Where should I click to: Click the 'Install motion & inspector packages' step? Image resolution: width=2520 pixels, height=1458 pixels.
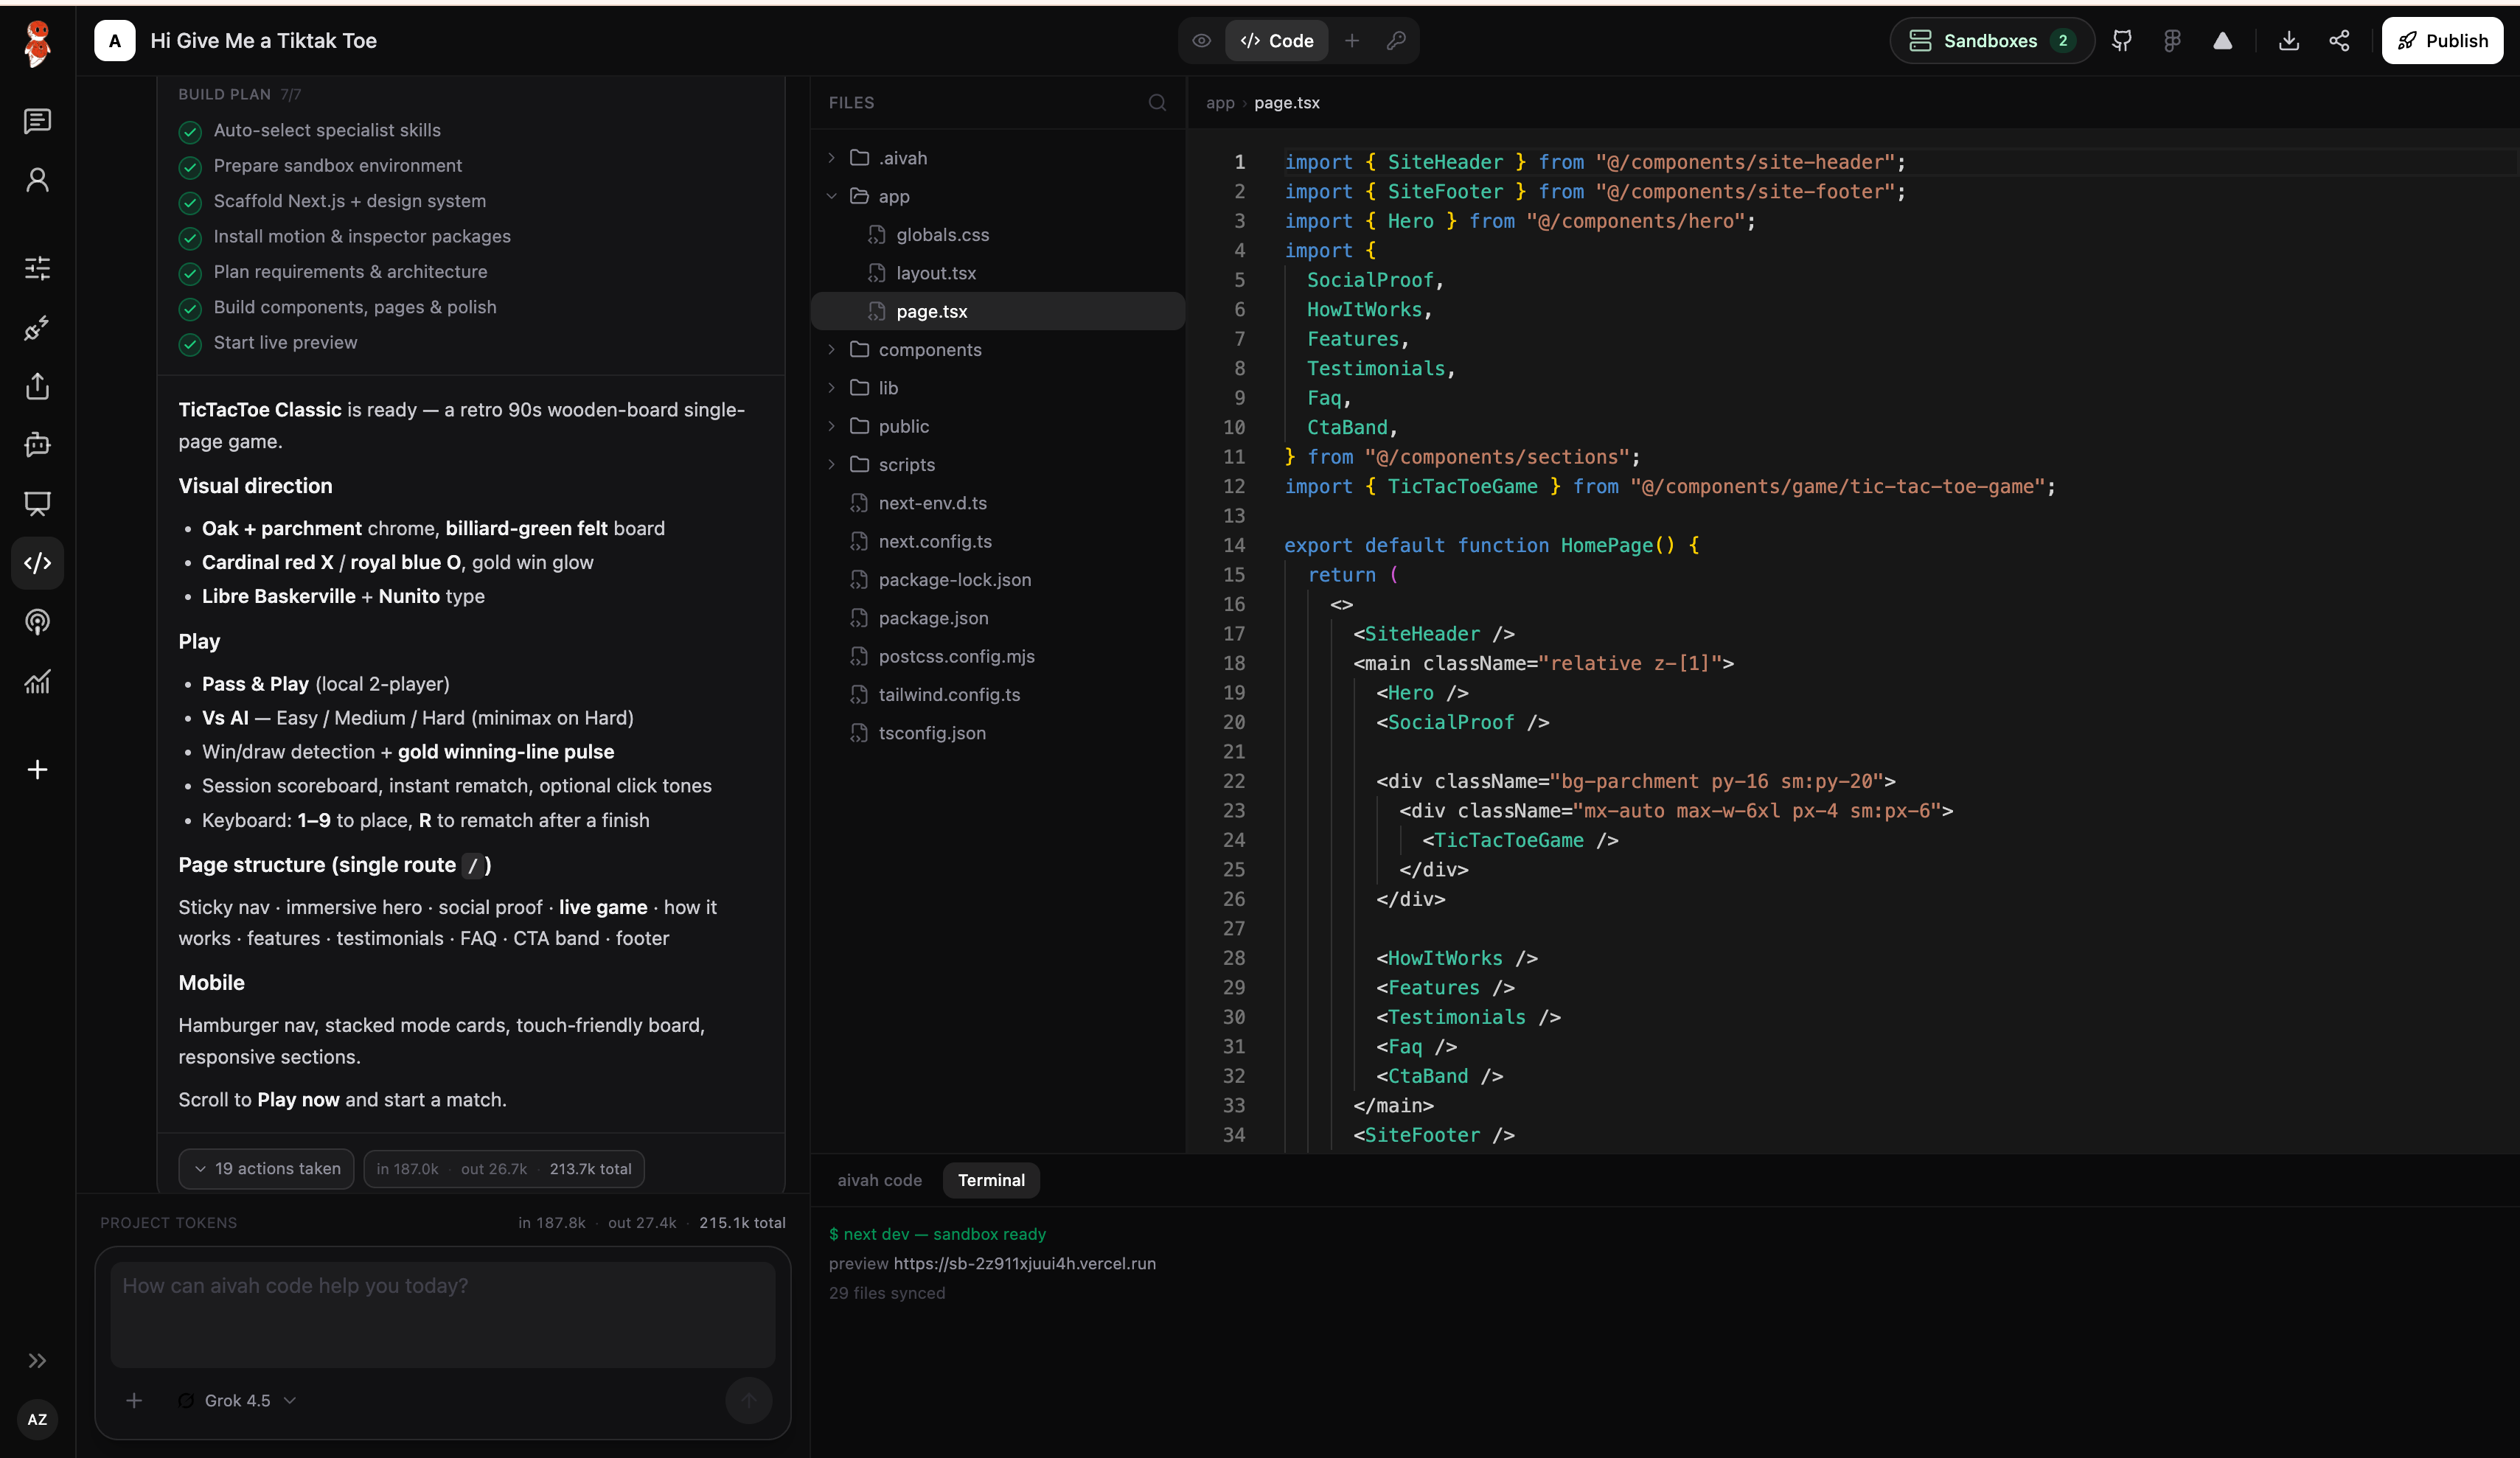point(345,237)
